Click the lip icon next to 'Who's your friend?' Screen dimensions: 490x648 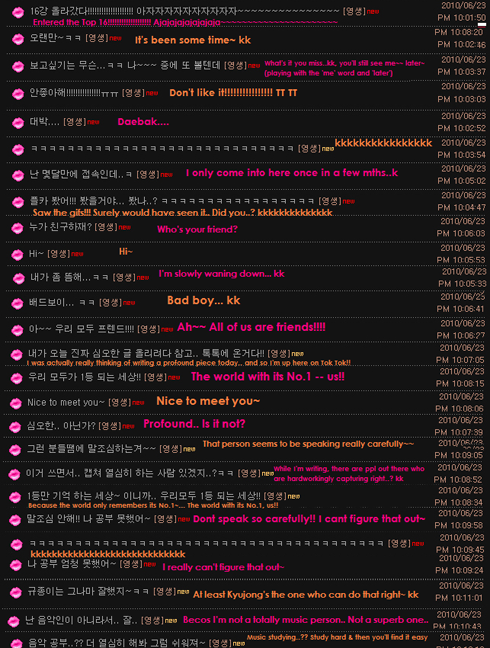coord(17,228)
